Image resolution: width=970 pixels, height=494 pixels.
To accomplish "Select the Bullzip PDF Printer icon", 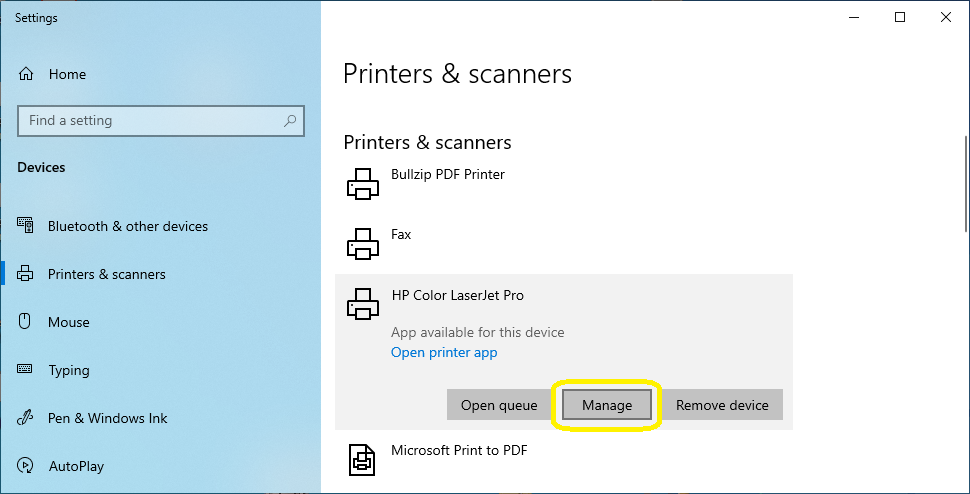I will (363, 183).
